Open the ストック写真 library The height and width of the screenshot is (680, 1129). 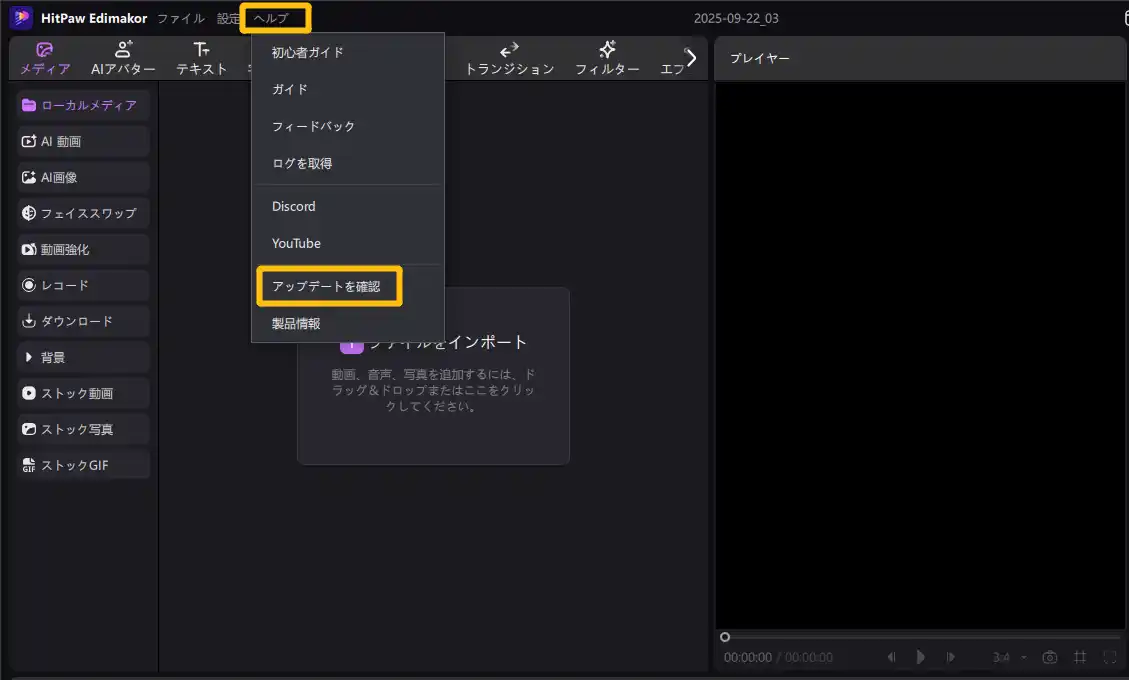click(x=83, y=429)
